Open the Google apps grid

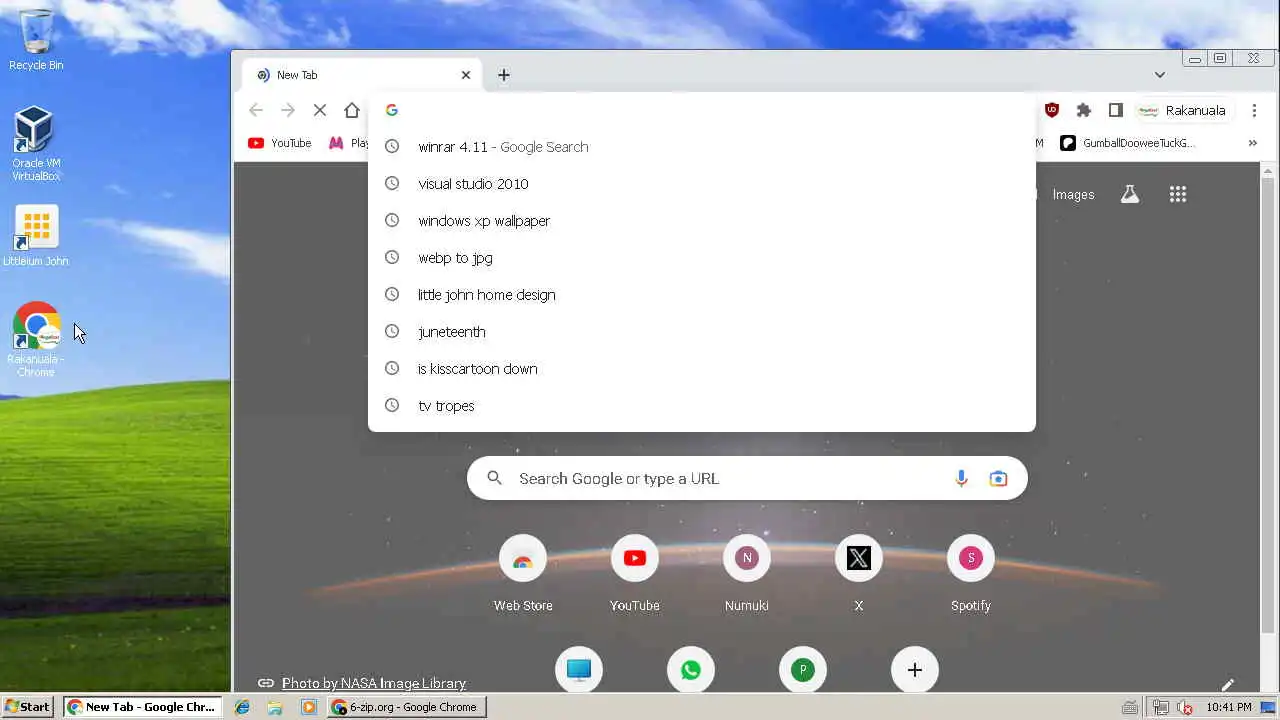point(1178,195)
